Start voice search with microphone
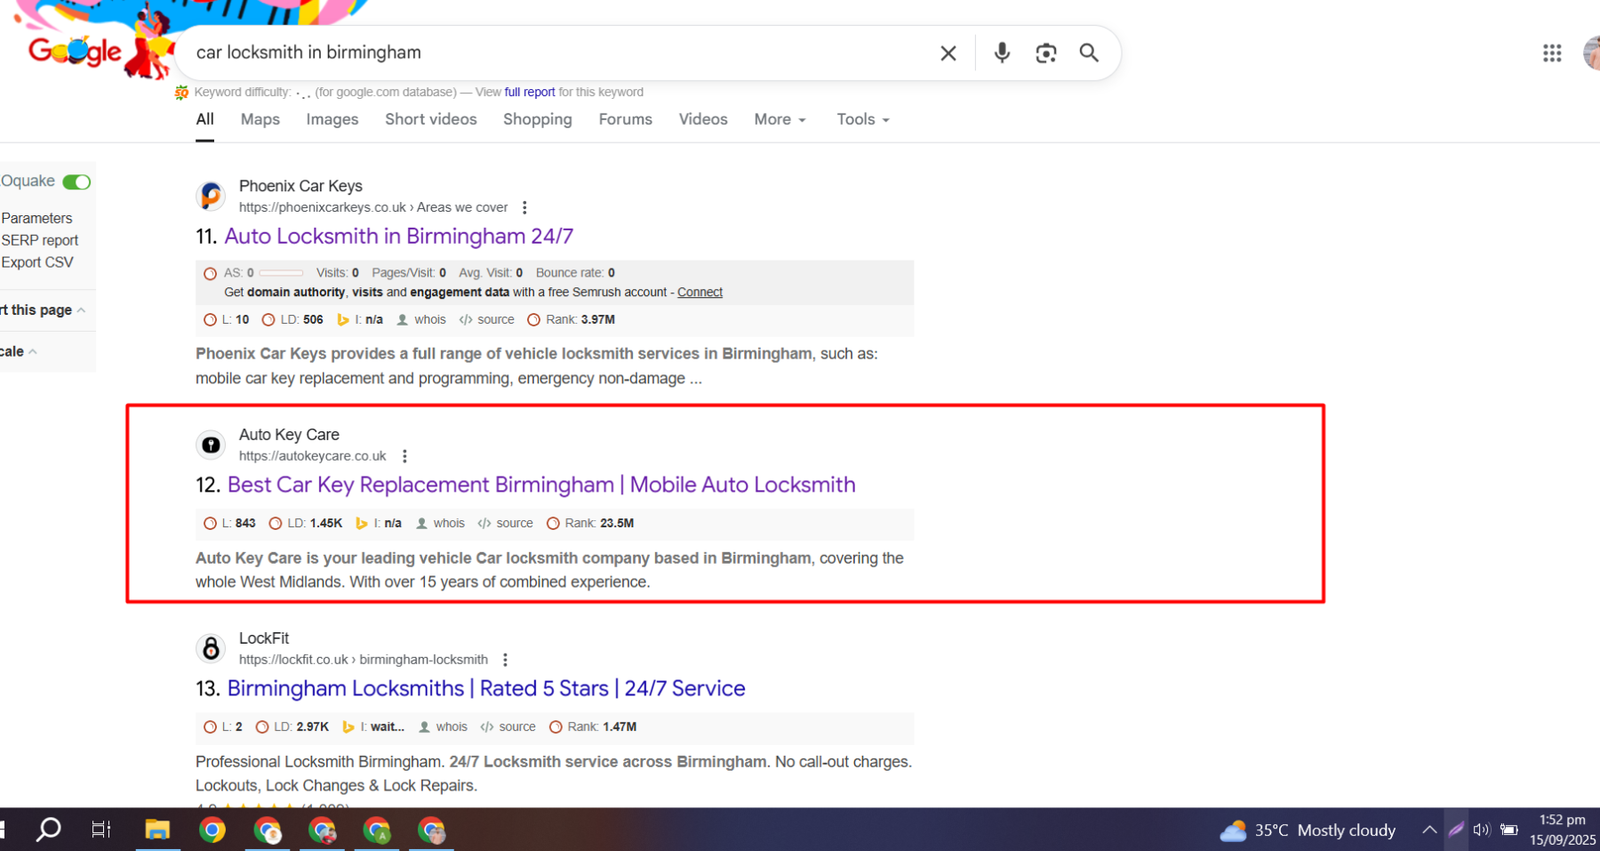Screen dimensions: 1600x851 click(x=1001, y=53)
